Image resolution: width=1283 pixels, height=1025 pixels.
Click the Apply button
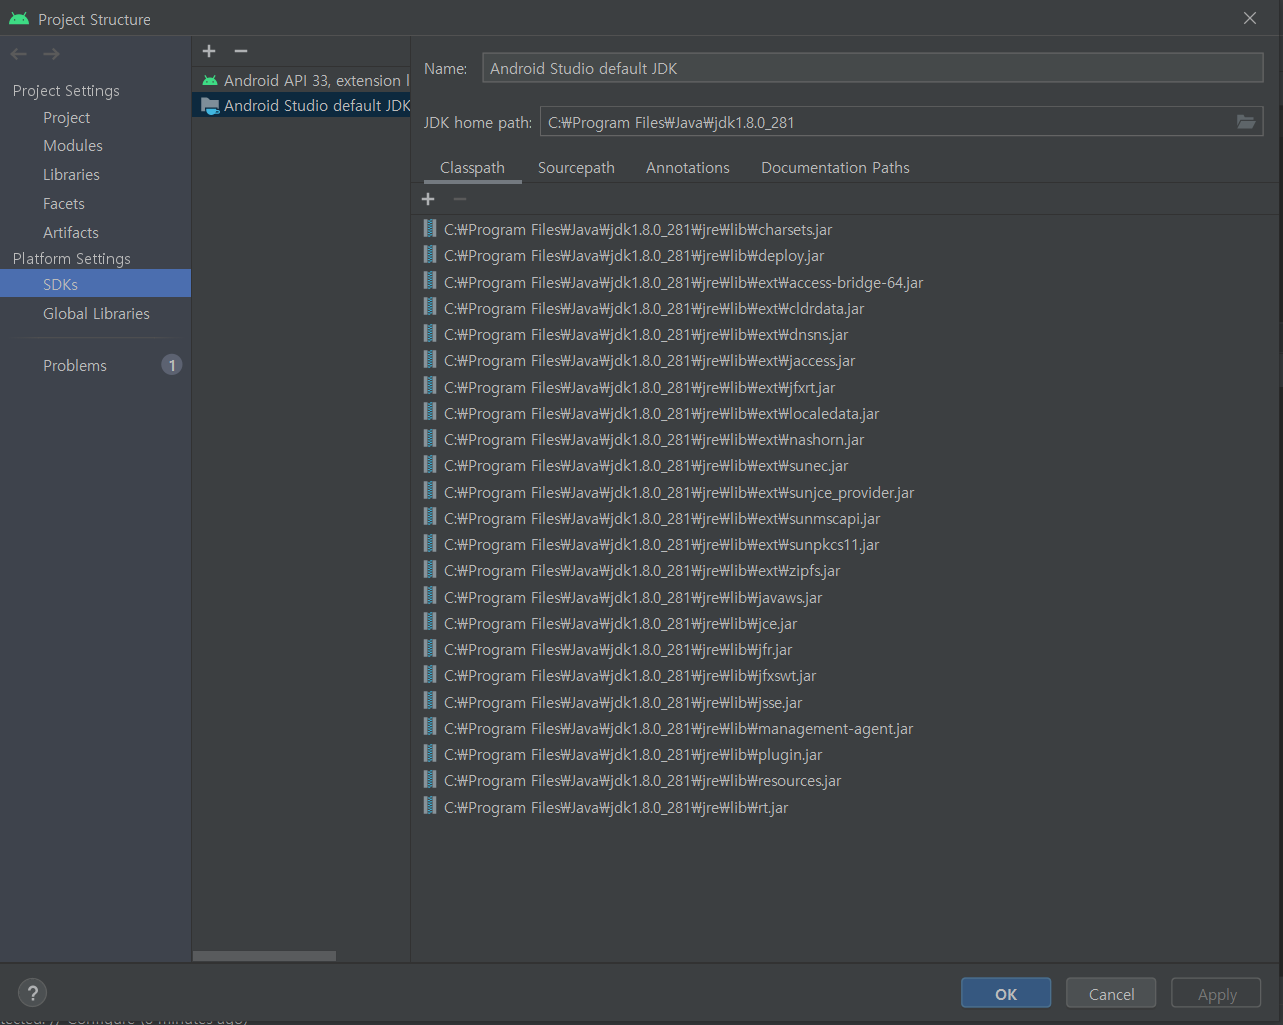pyautogui.click(x=1217, y=993)
